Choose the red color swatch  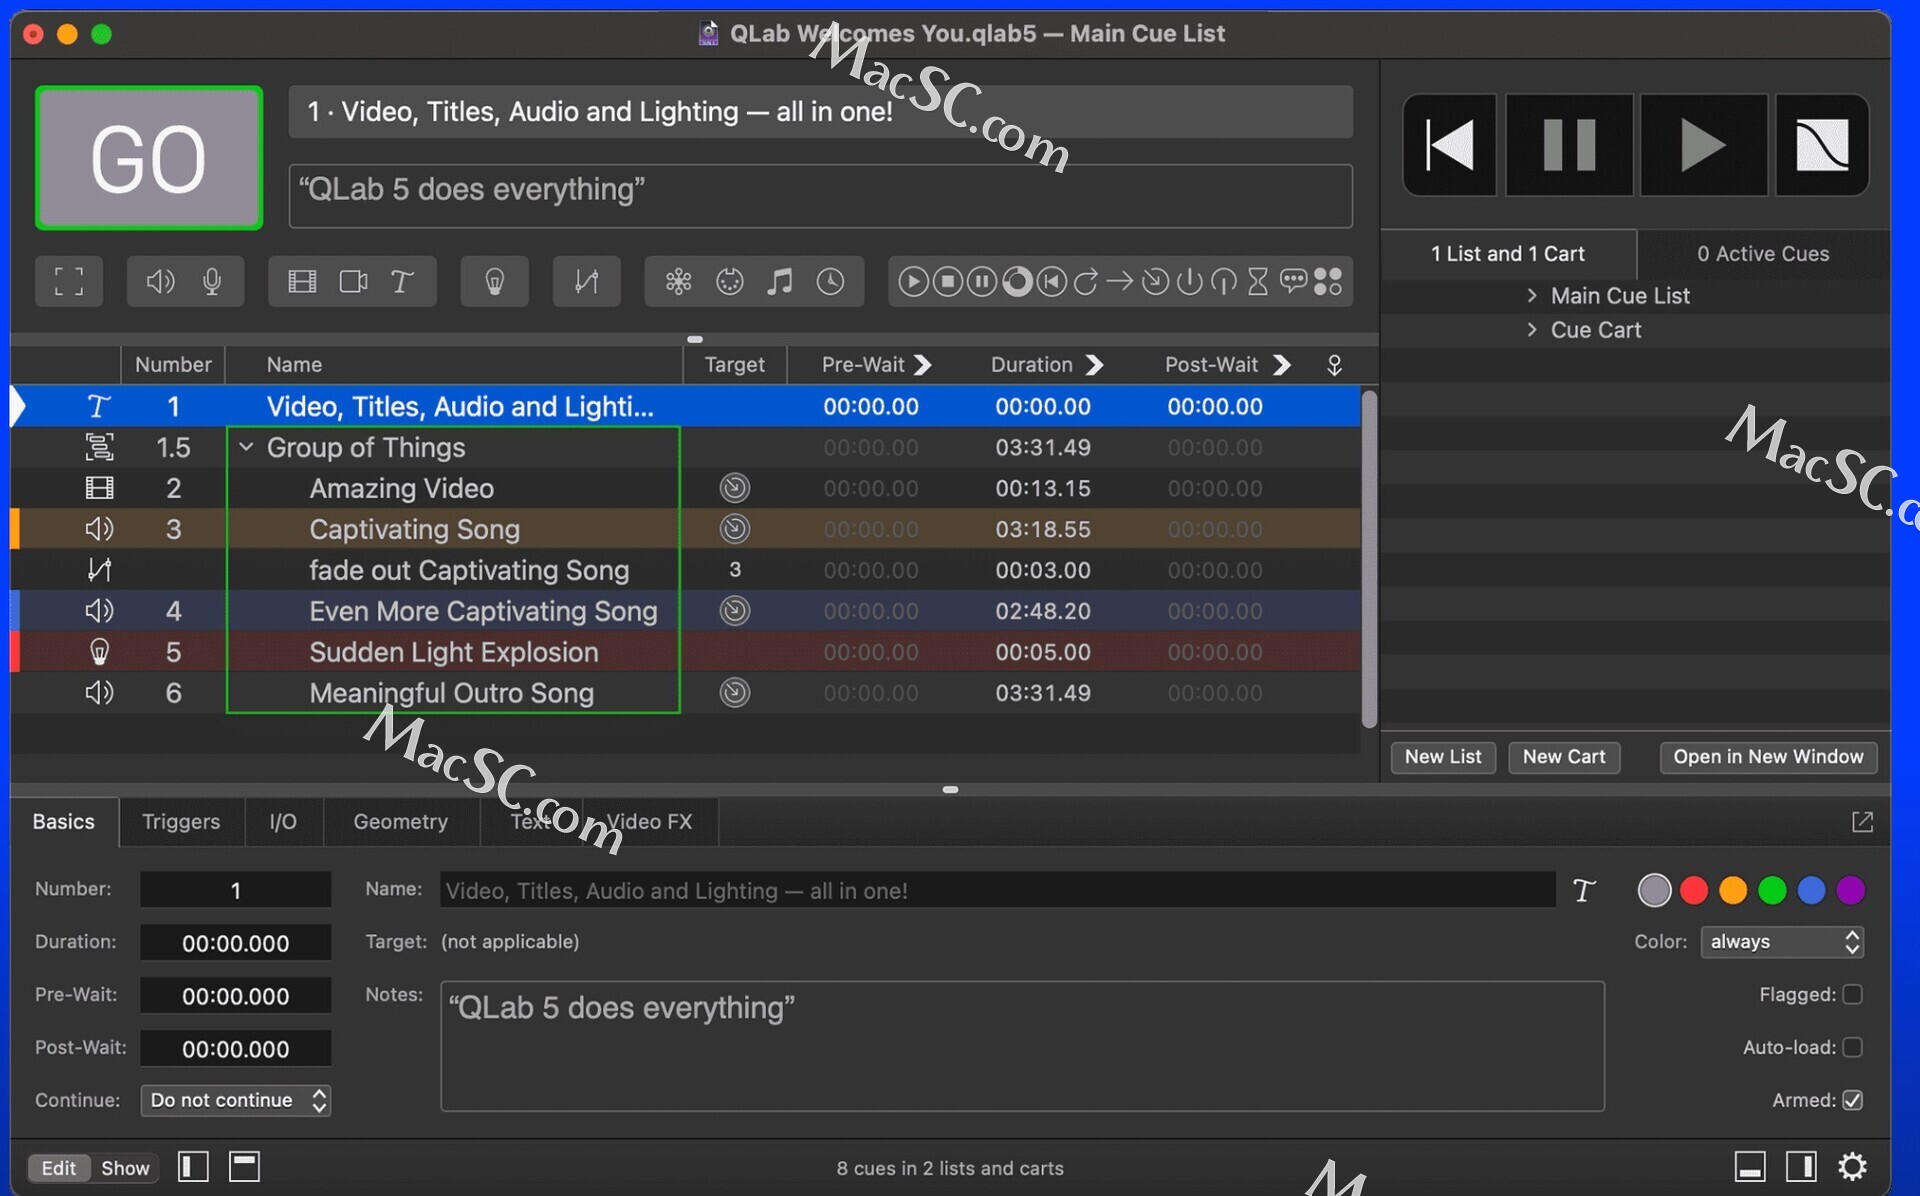(1693, 890)
